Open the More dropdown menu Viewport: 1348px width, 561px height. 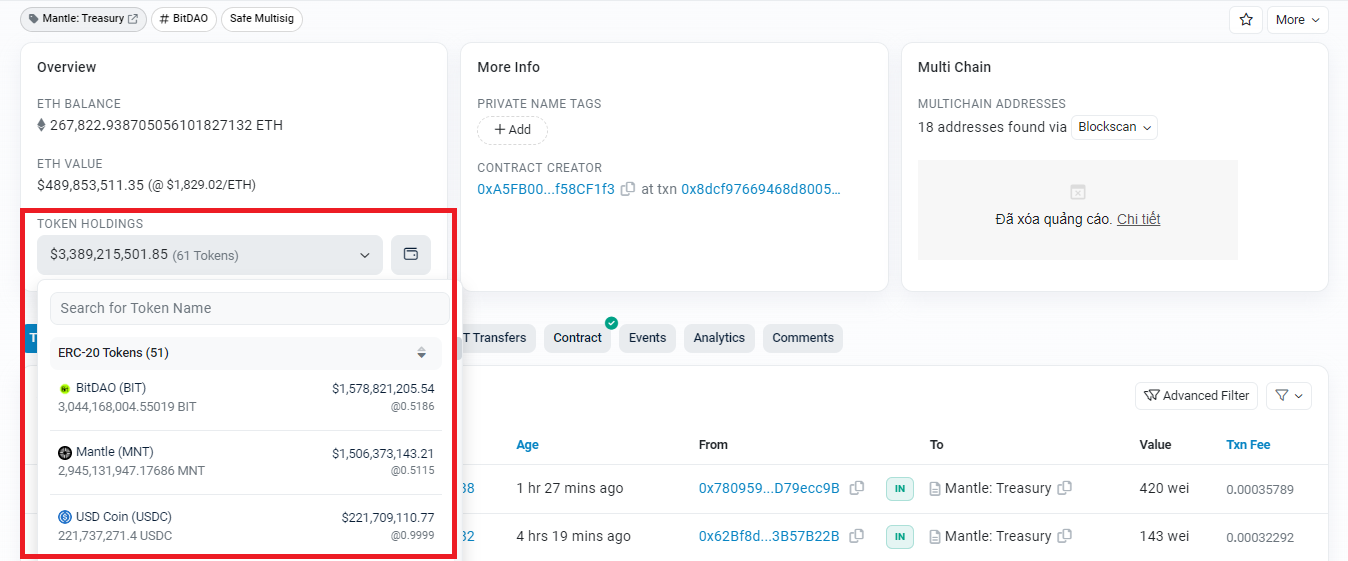(1297, 19)
